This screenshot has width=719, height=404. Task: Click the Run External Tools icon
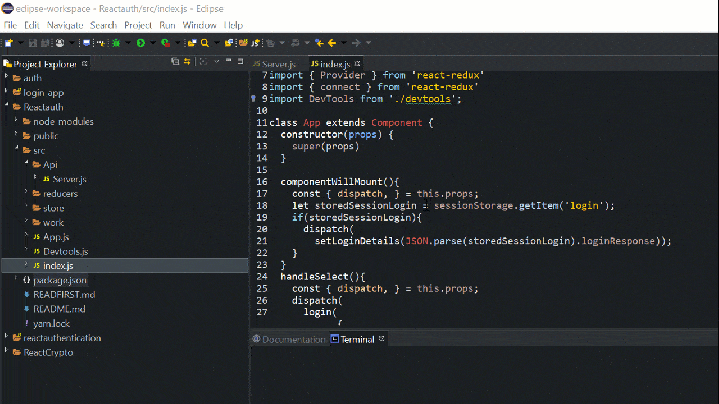click(x=165, y=43)
